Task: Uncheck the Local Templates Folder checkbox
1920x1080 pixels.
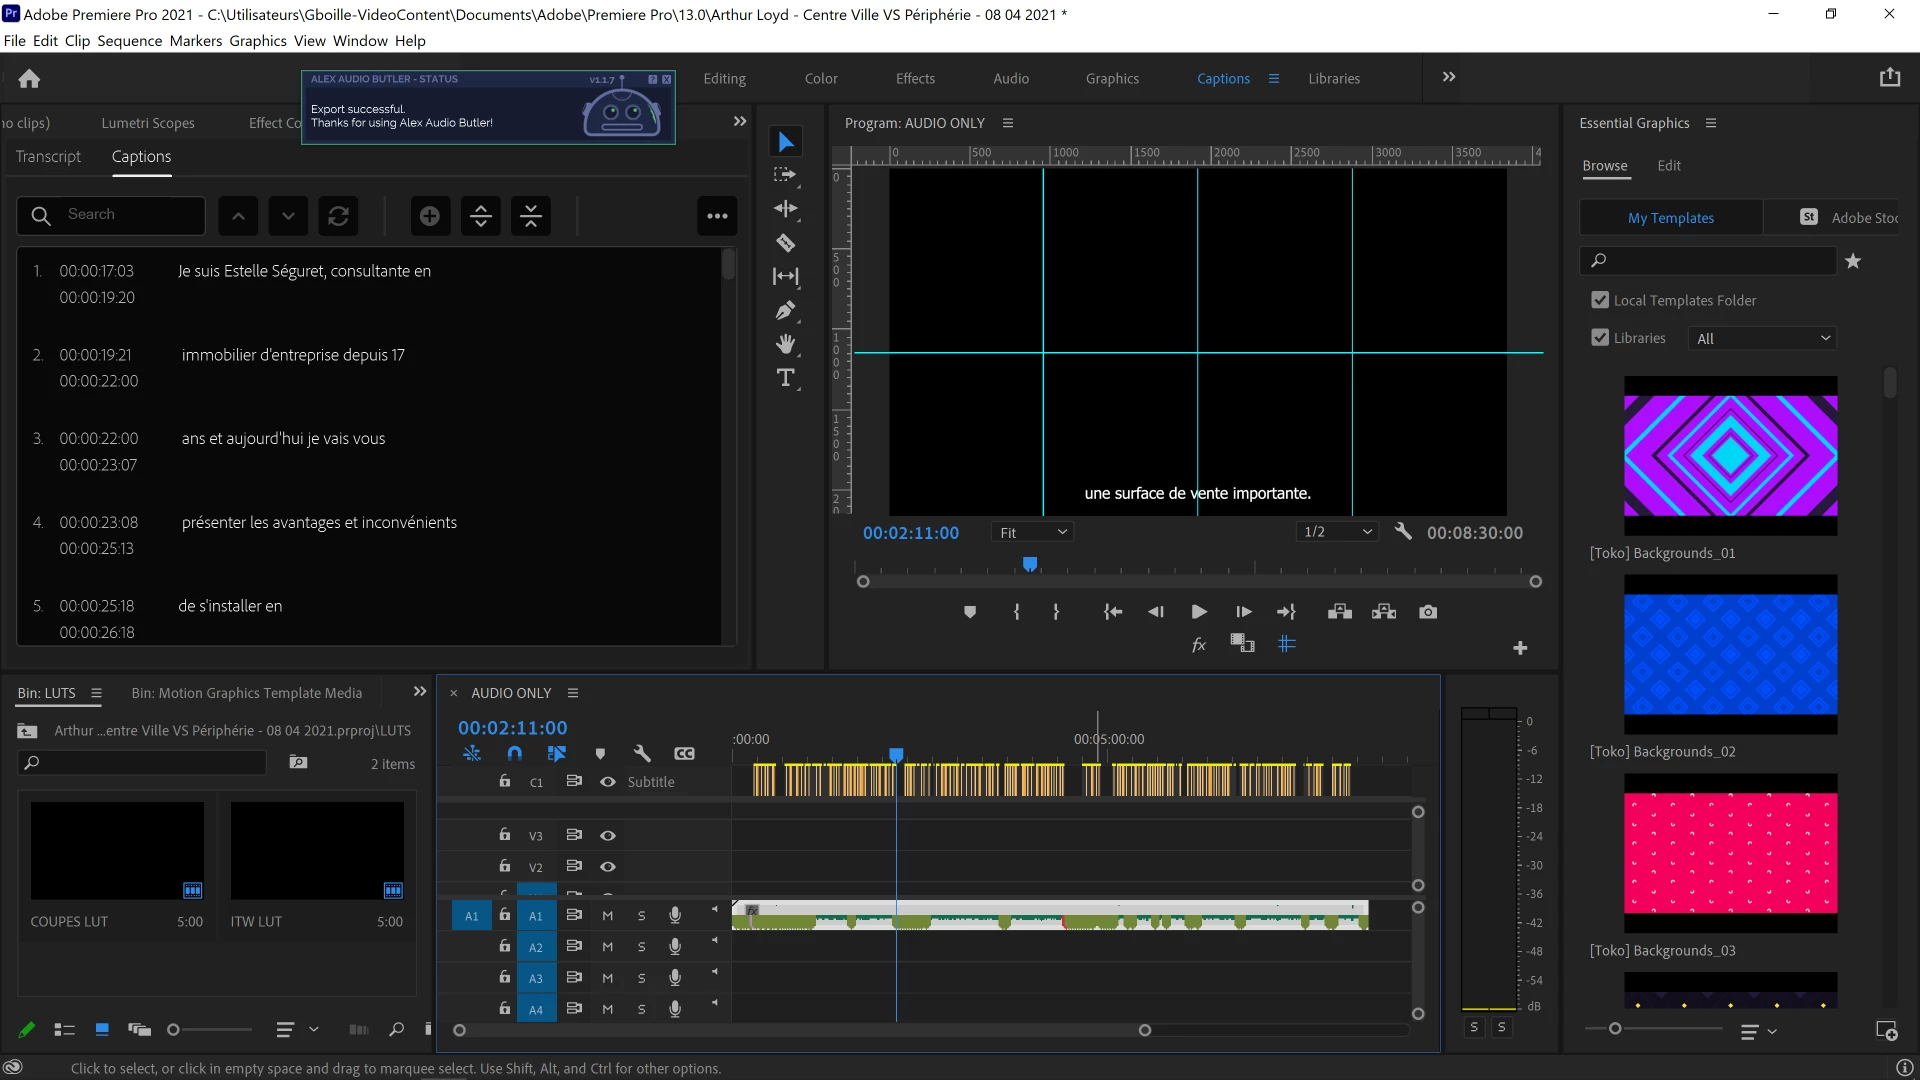Action: point(1600,300)
